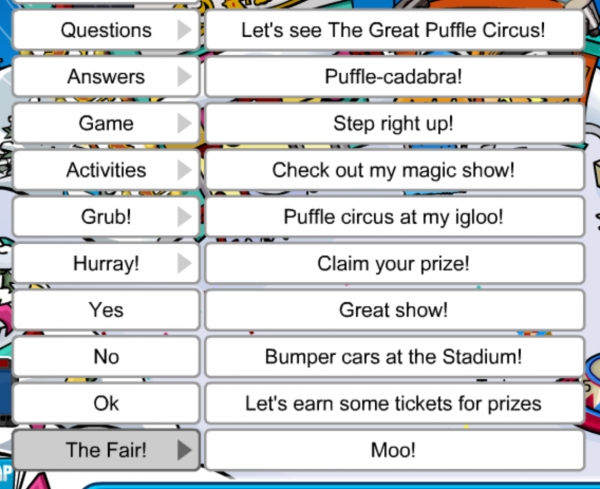Send the Moo! message
Image resolution: width=600 pixels, height=489 pixels.
click(393, 450)
